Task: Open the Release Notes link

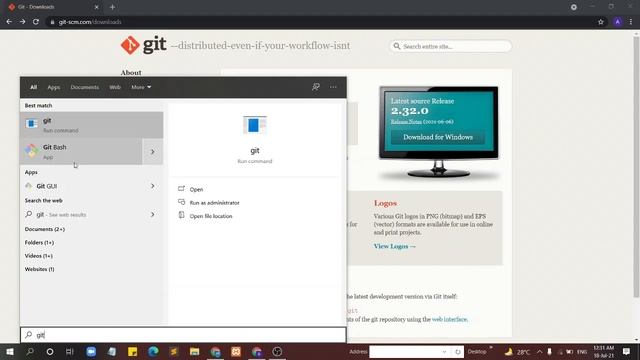Action: tap(406, 122)
